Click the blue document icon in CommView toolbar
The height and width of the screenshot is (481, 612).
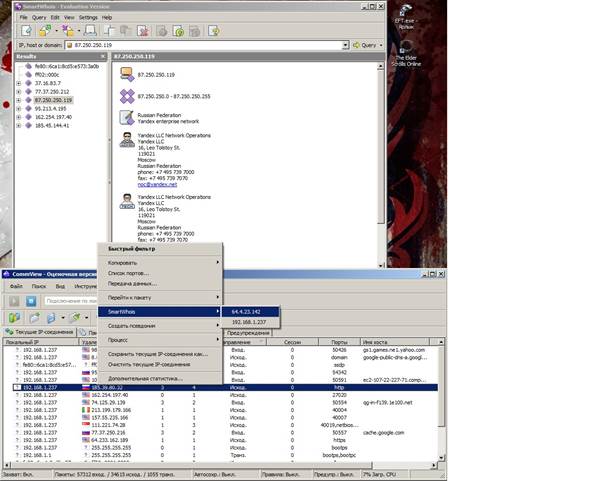[51, 317]
